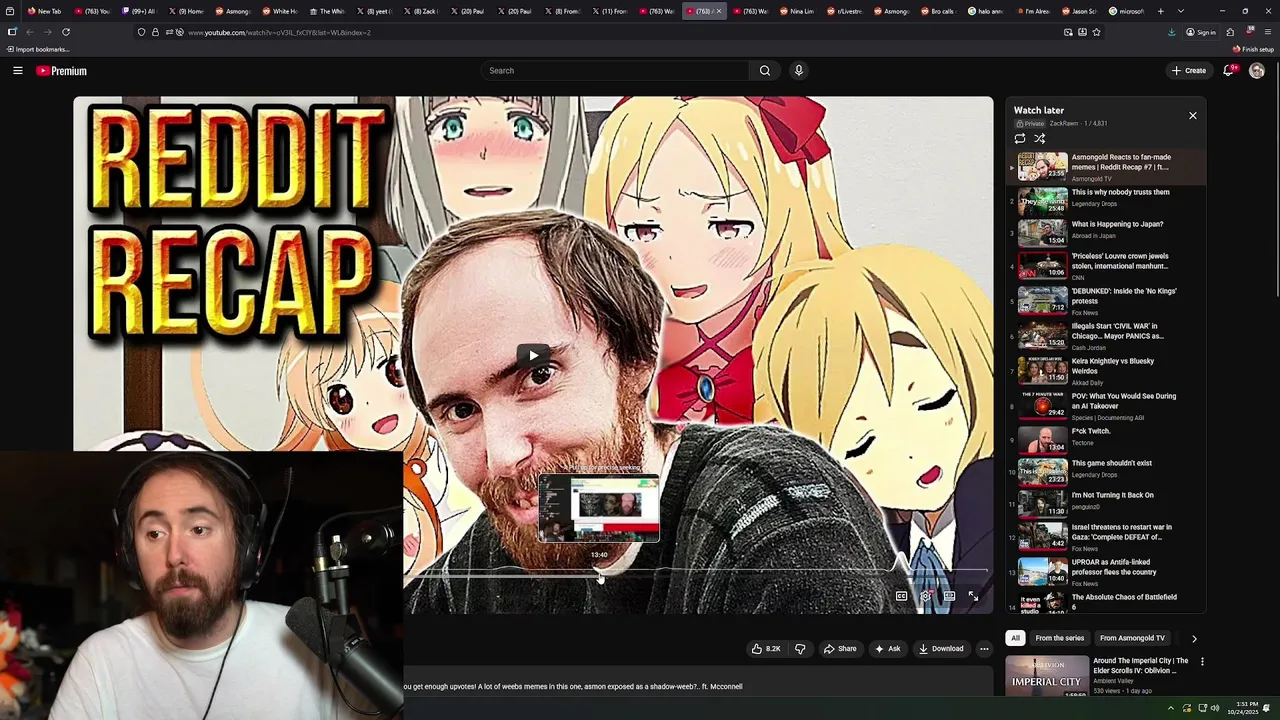Toggle shuffle in Watch later playlist

(x=1040, y=139)
